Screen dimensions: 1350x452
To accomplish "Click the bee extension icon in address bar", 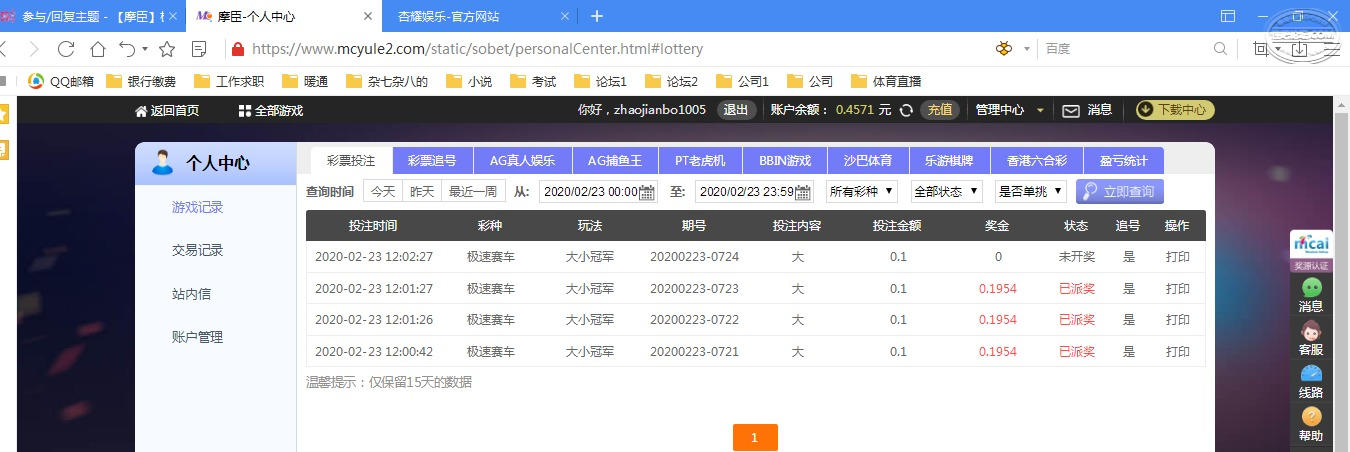I will pyautogui.click(x=1004, y=48).
